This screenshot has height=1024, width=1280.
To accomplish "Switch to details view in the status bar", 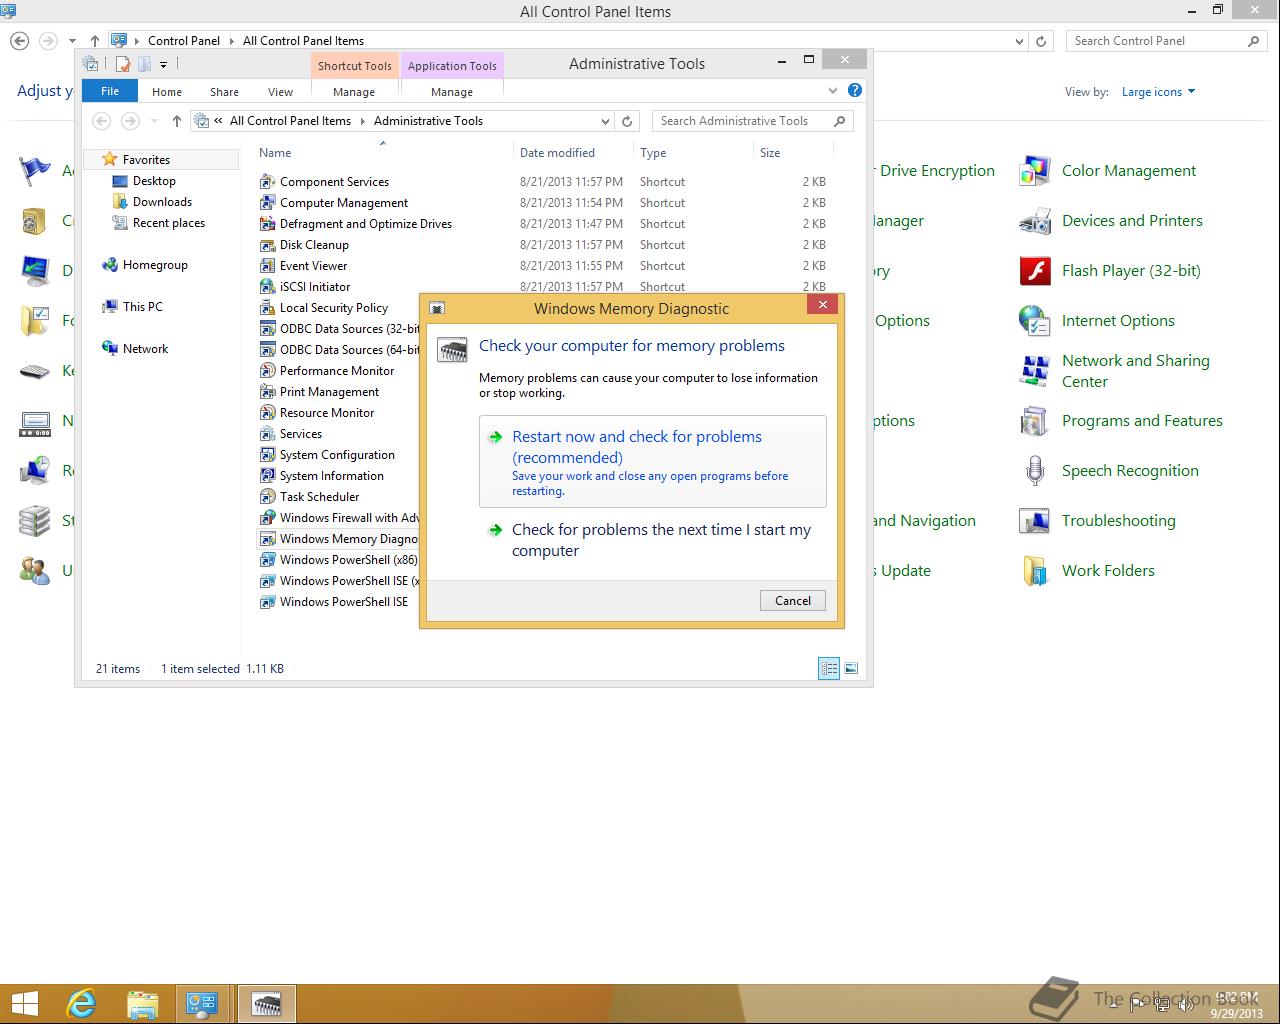I will click(x=829, y=669).
